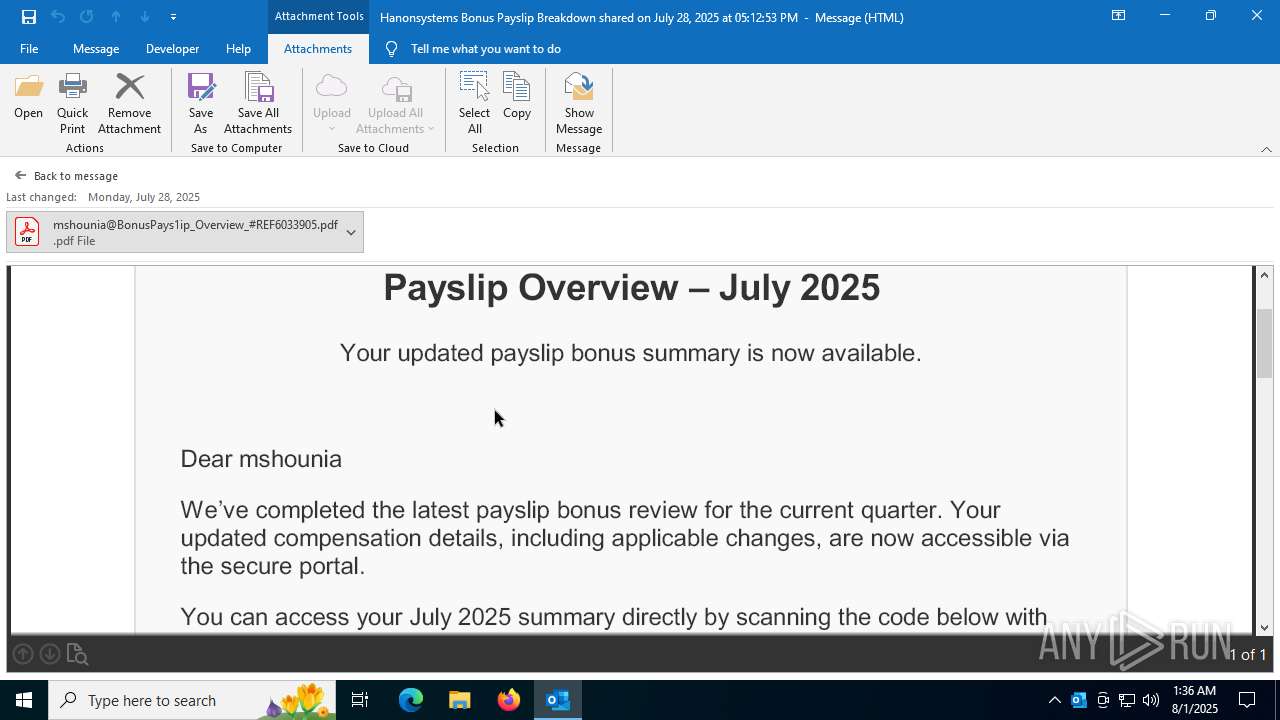This screenshot has width=1280, height=720.
Task: Open the attachment with the Open button
Action: click(x=28, y=103)
